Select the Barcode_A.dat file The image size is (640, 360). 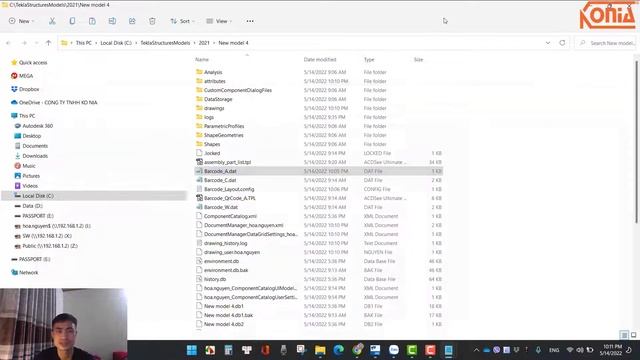click(x=319, y=171)
